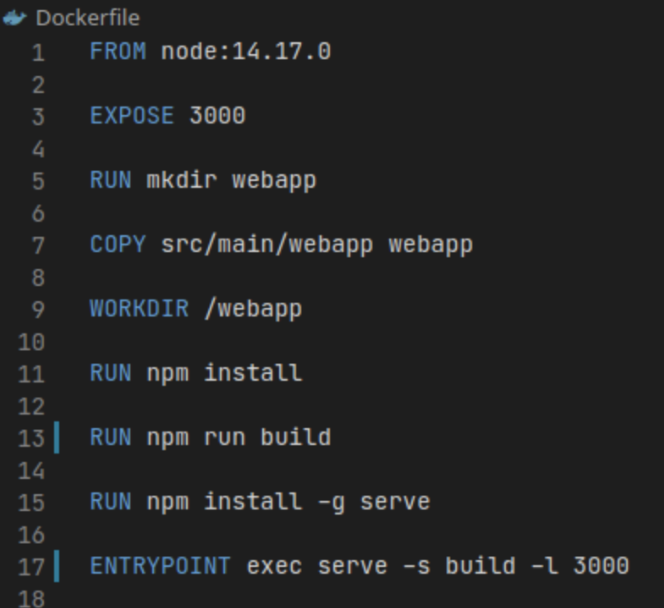Click empty line 18 at file end
This screenshot has height=608, width=664.
point(300,597)
